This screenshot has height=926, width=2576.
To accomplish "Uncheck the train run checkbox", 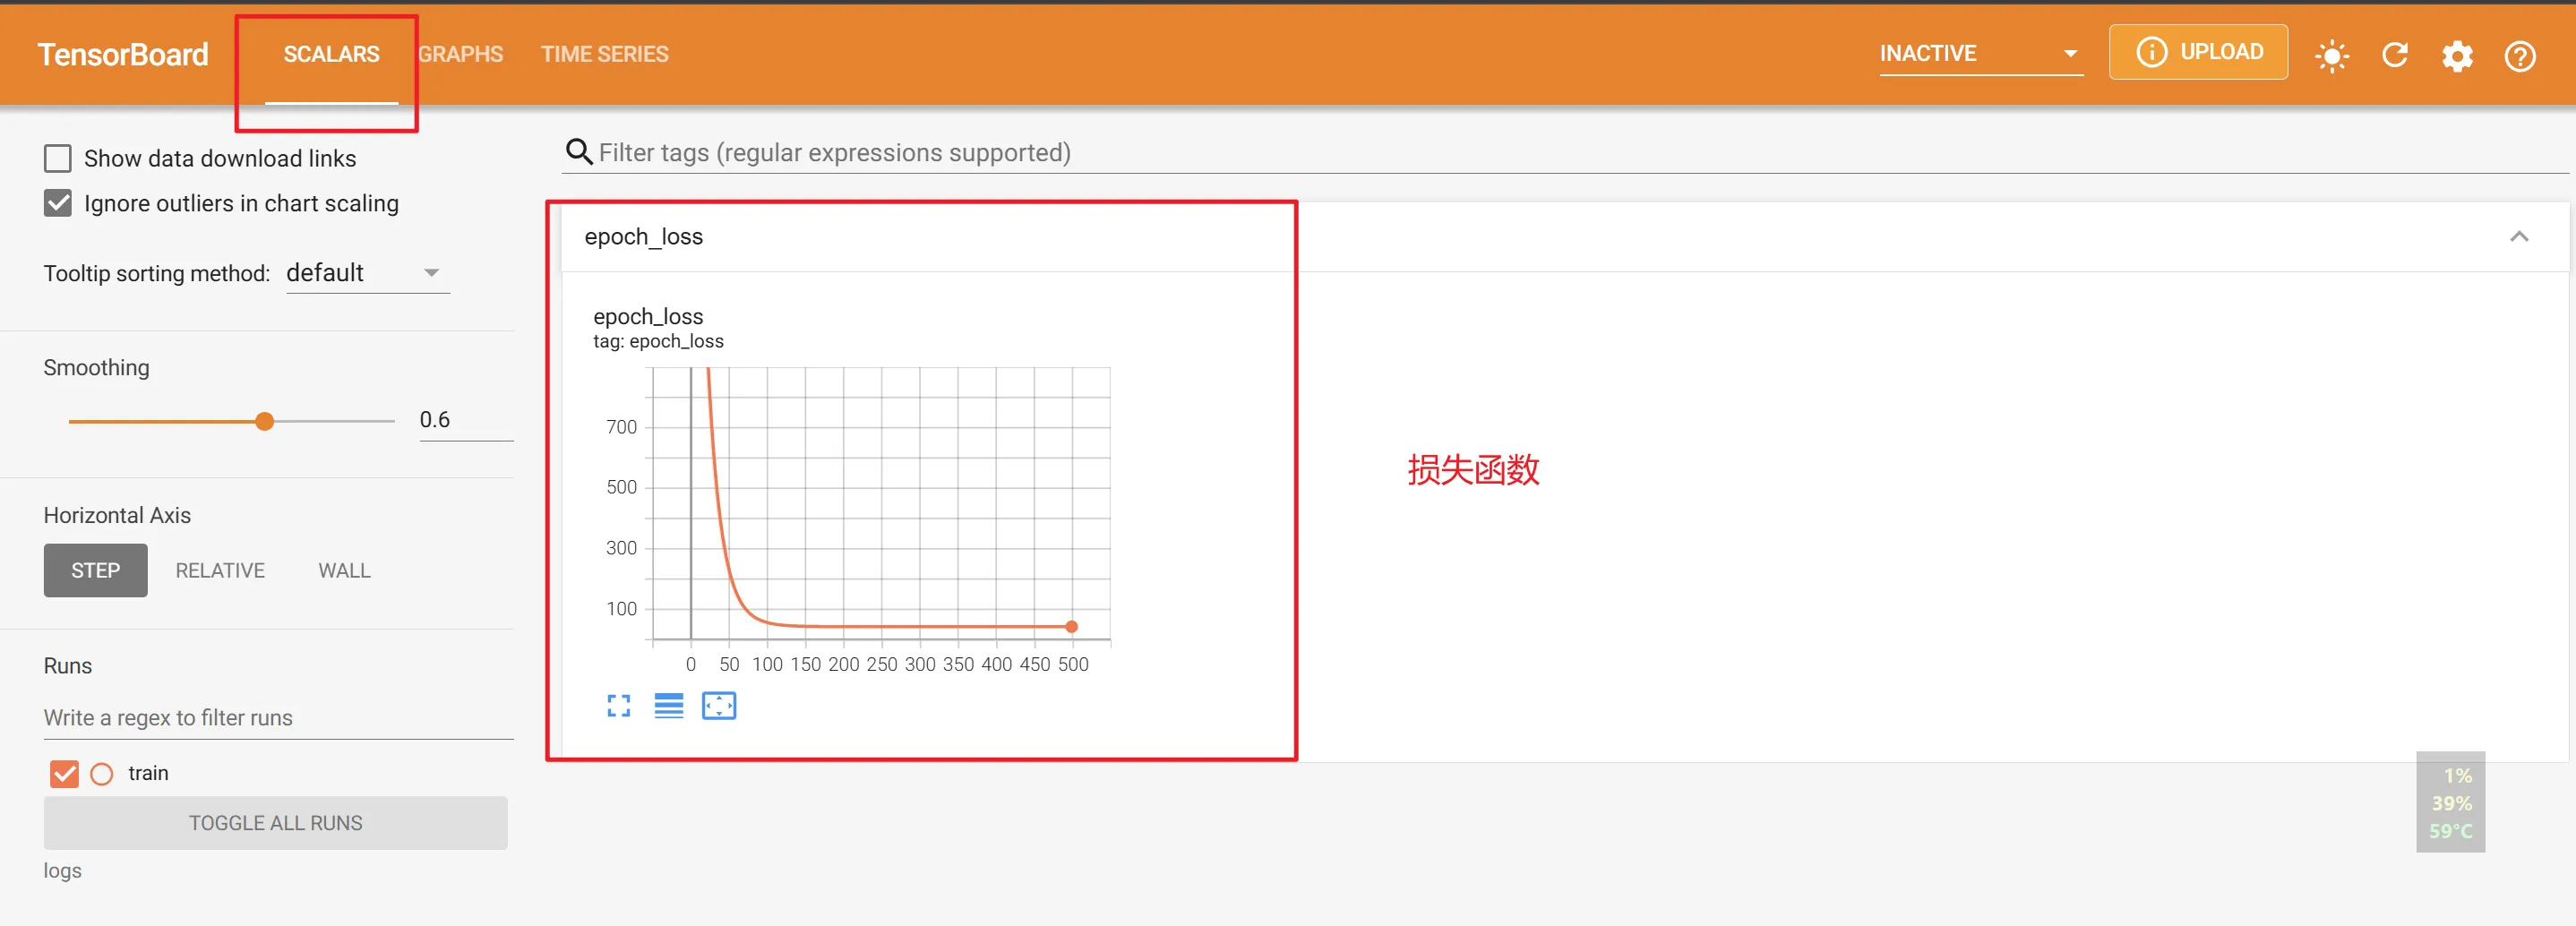I will point(64,773).
